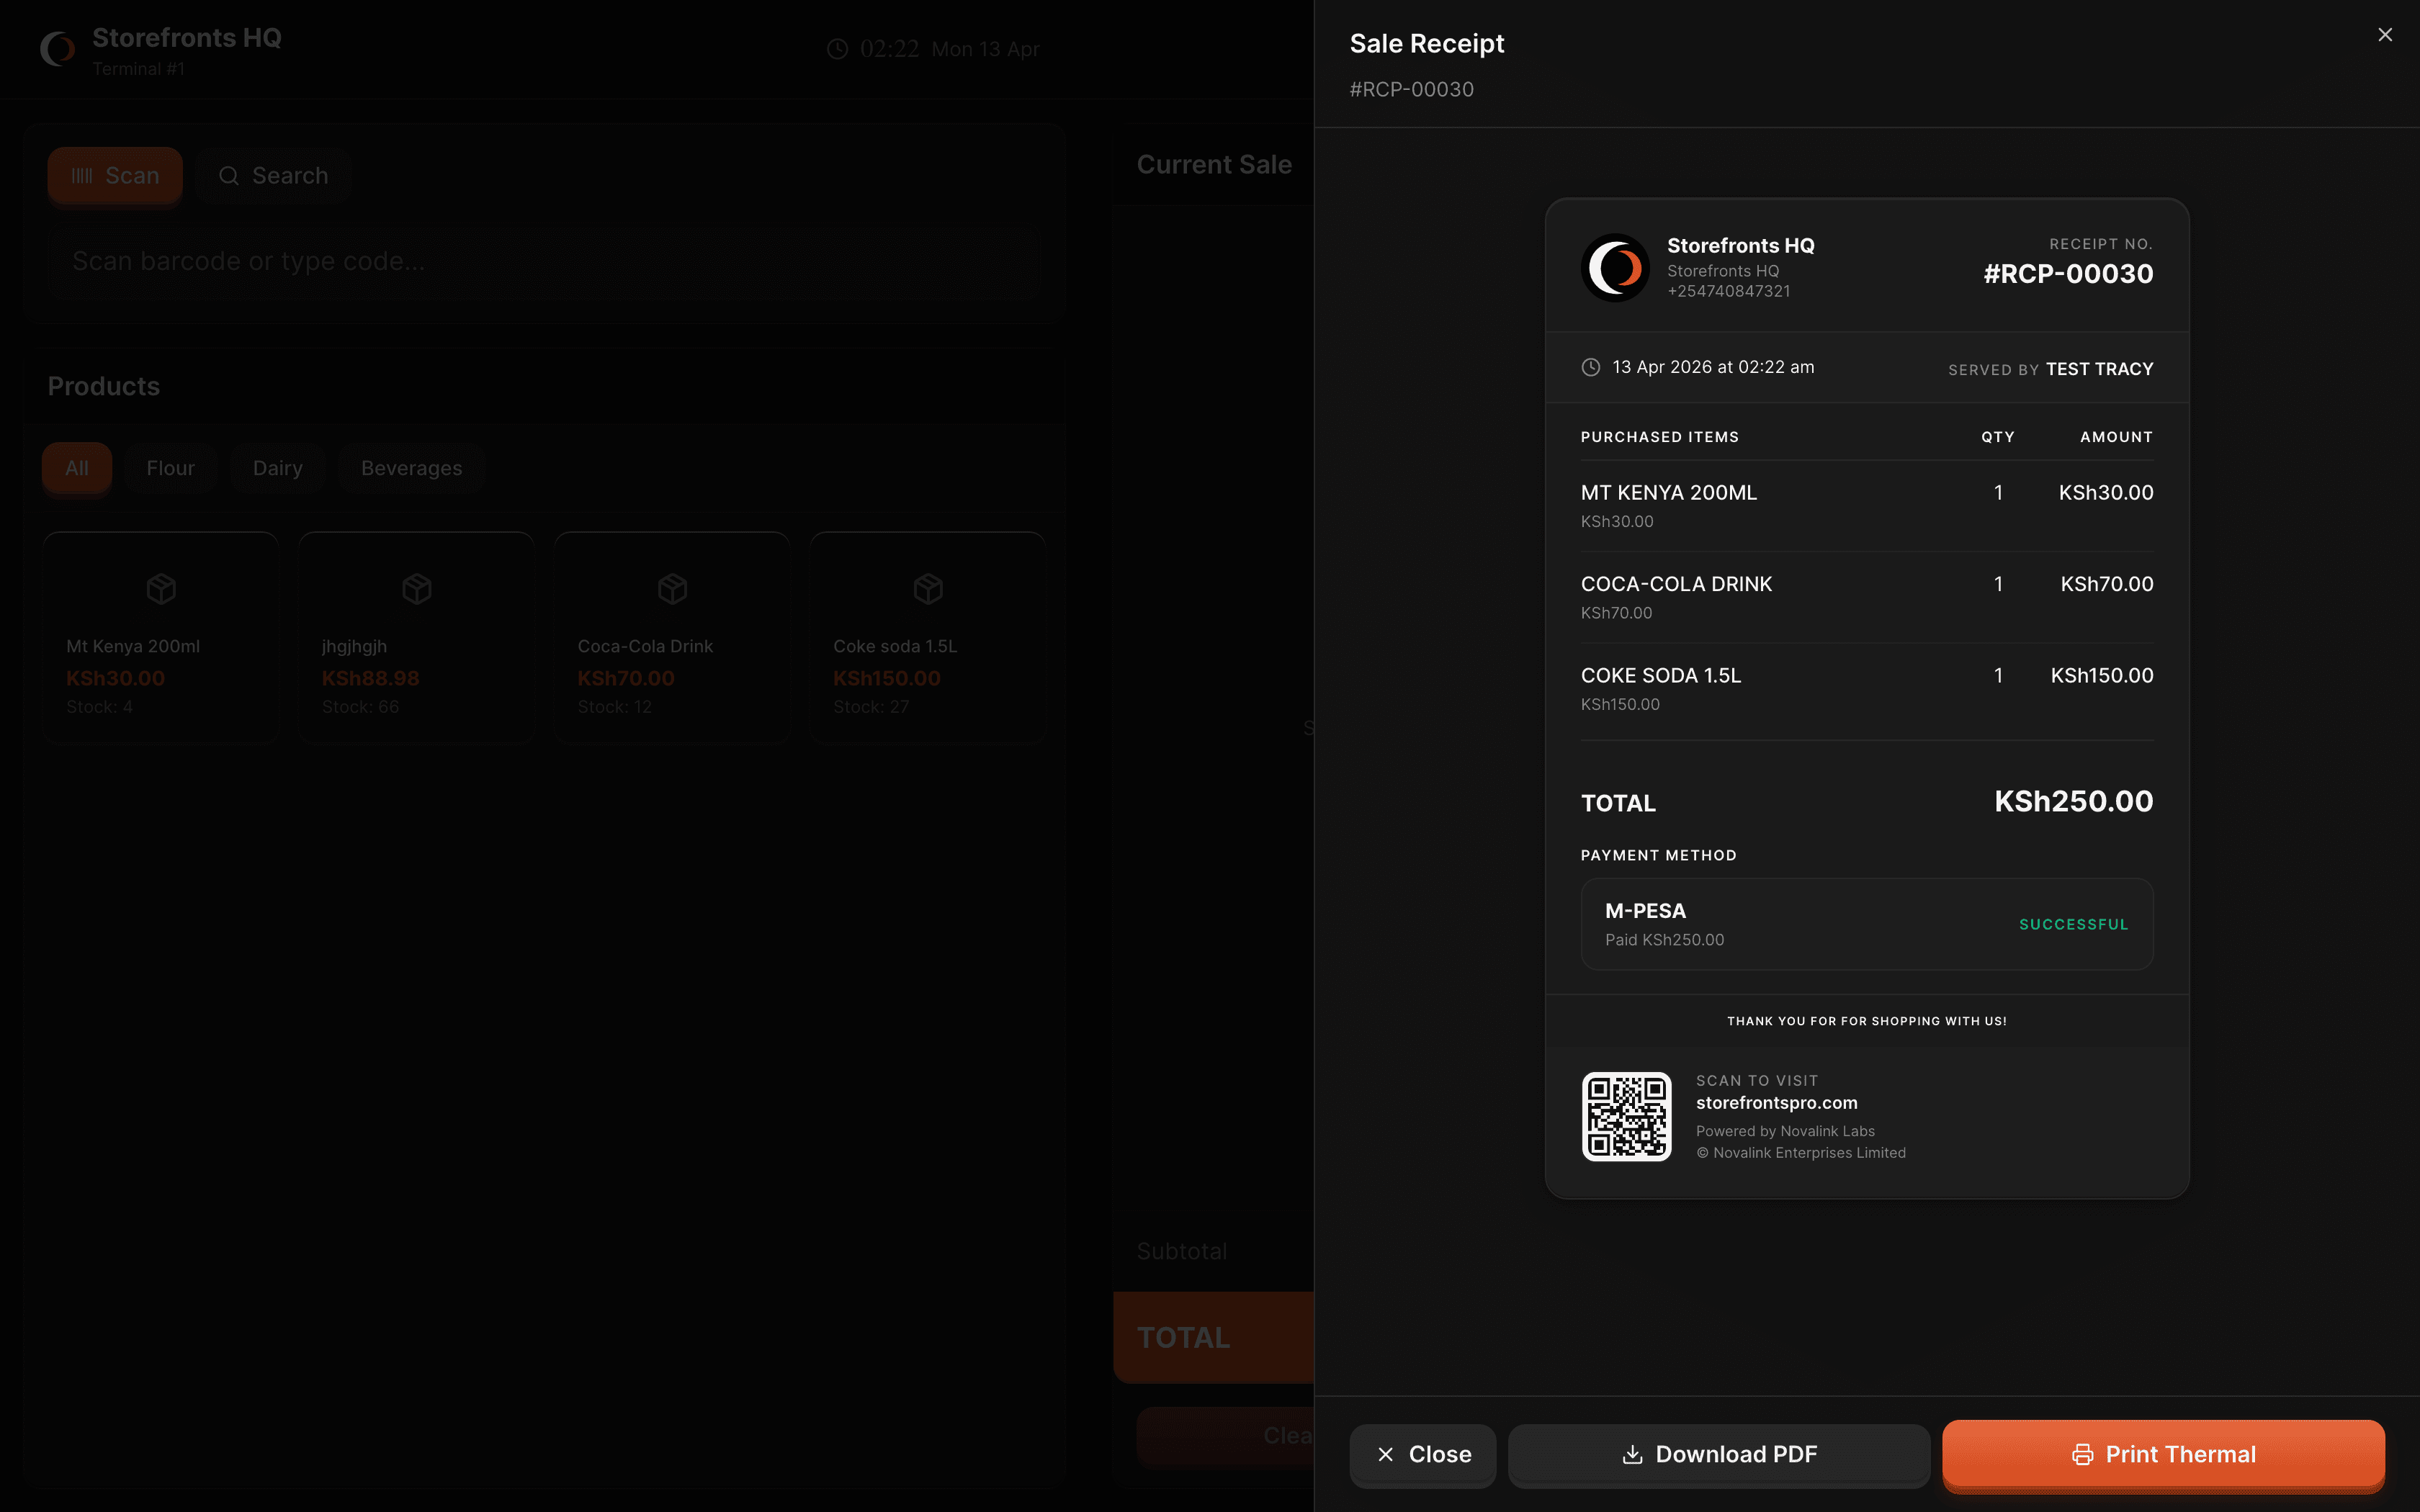The image size is (2420, 1512).
Task: Click the magnifier icon in the Search button
Action: click(230, 175)
